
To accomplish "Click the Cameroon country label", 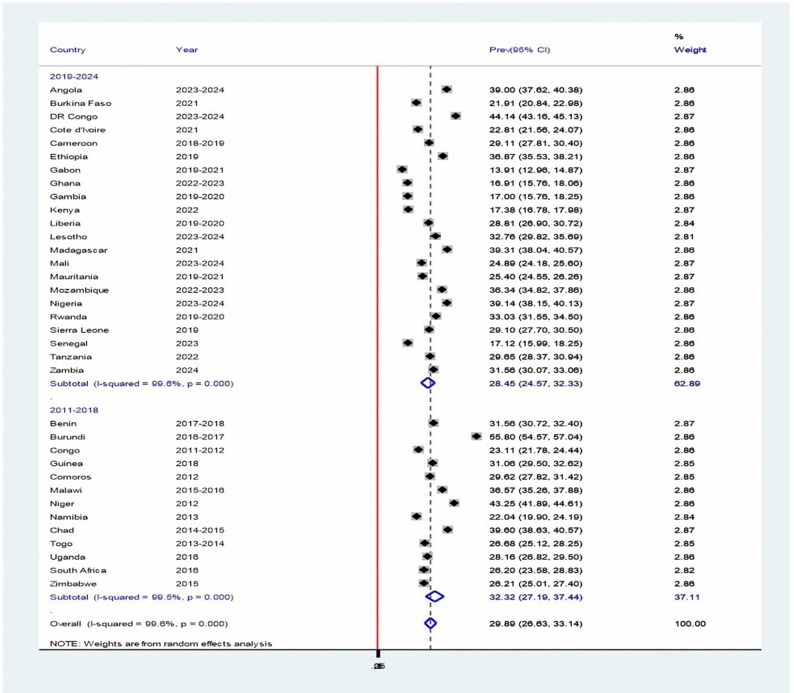I will 73,143.
